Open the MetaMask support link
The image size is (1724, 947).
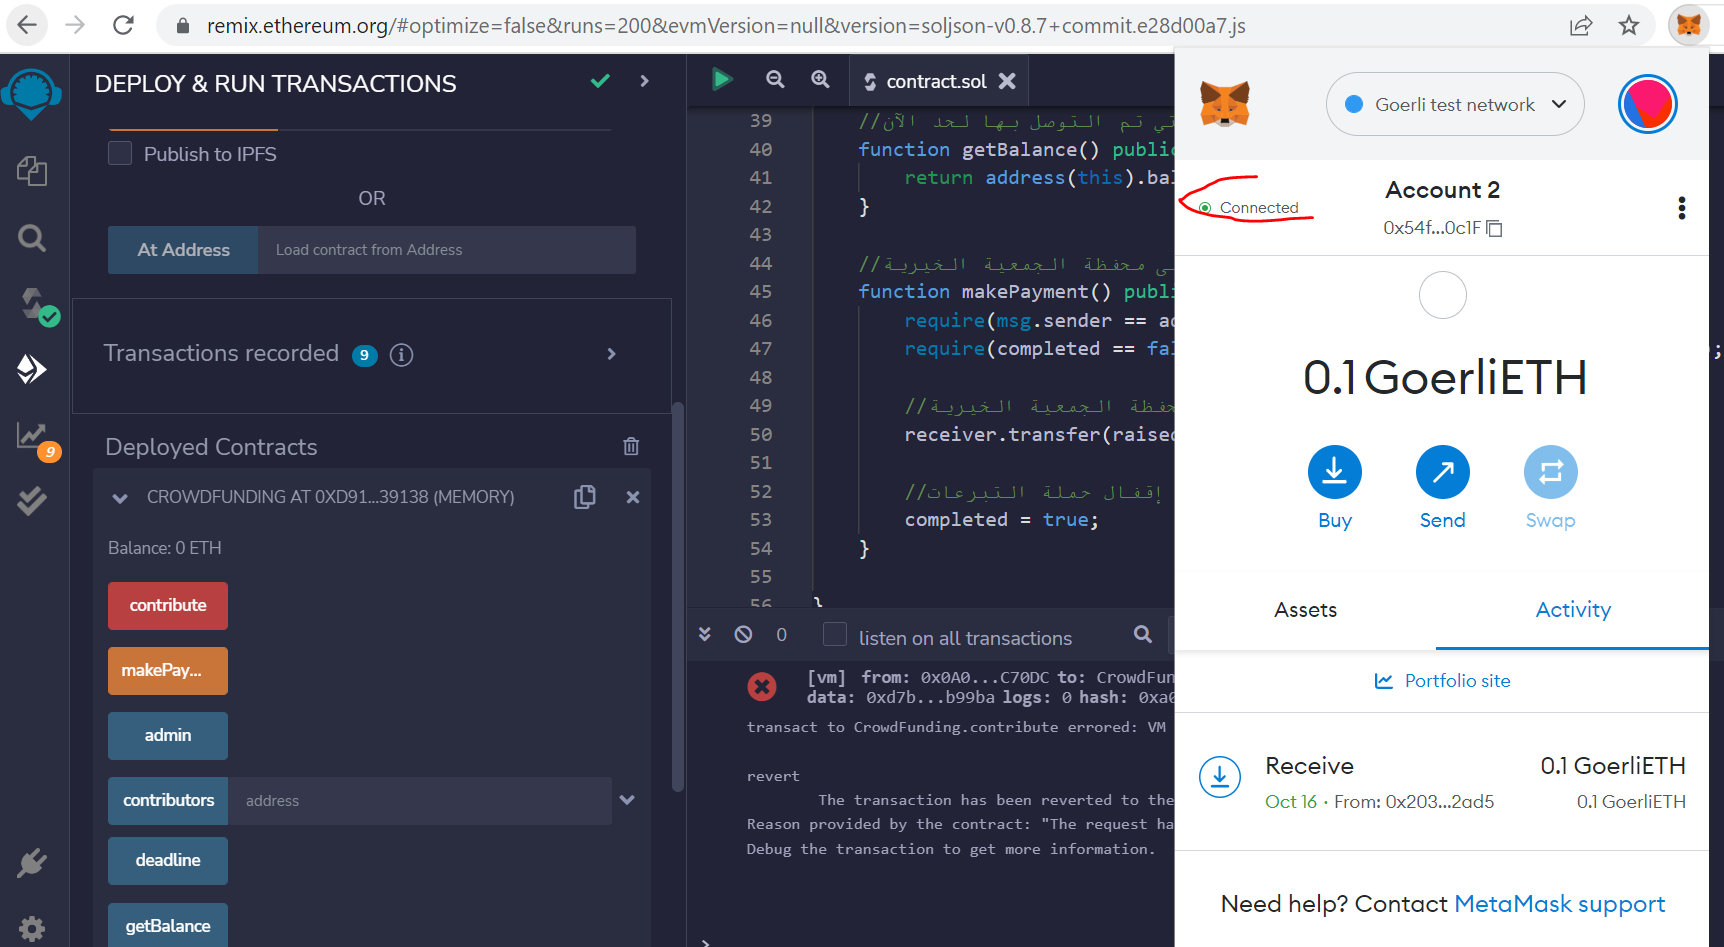(1559, 904)
